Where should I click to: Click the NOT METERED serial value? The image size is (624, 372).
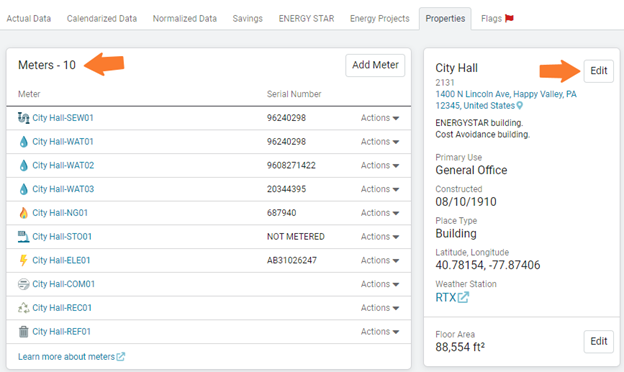click(x=296, y=236)
